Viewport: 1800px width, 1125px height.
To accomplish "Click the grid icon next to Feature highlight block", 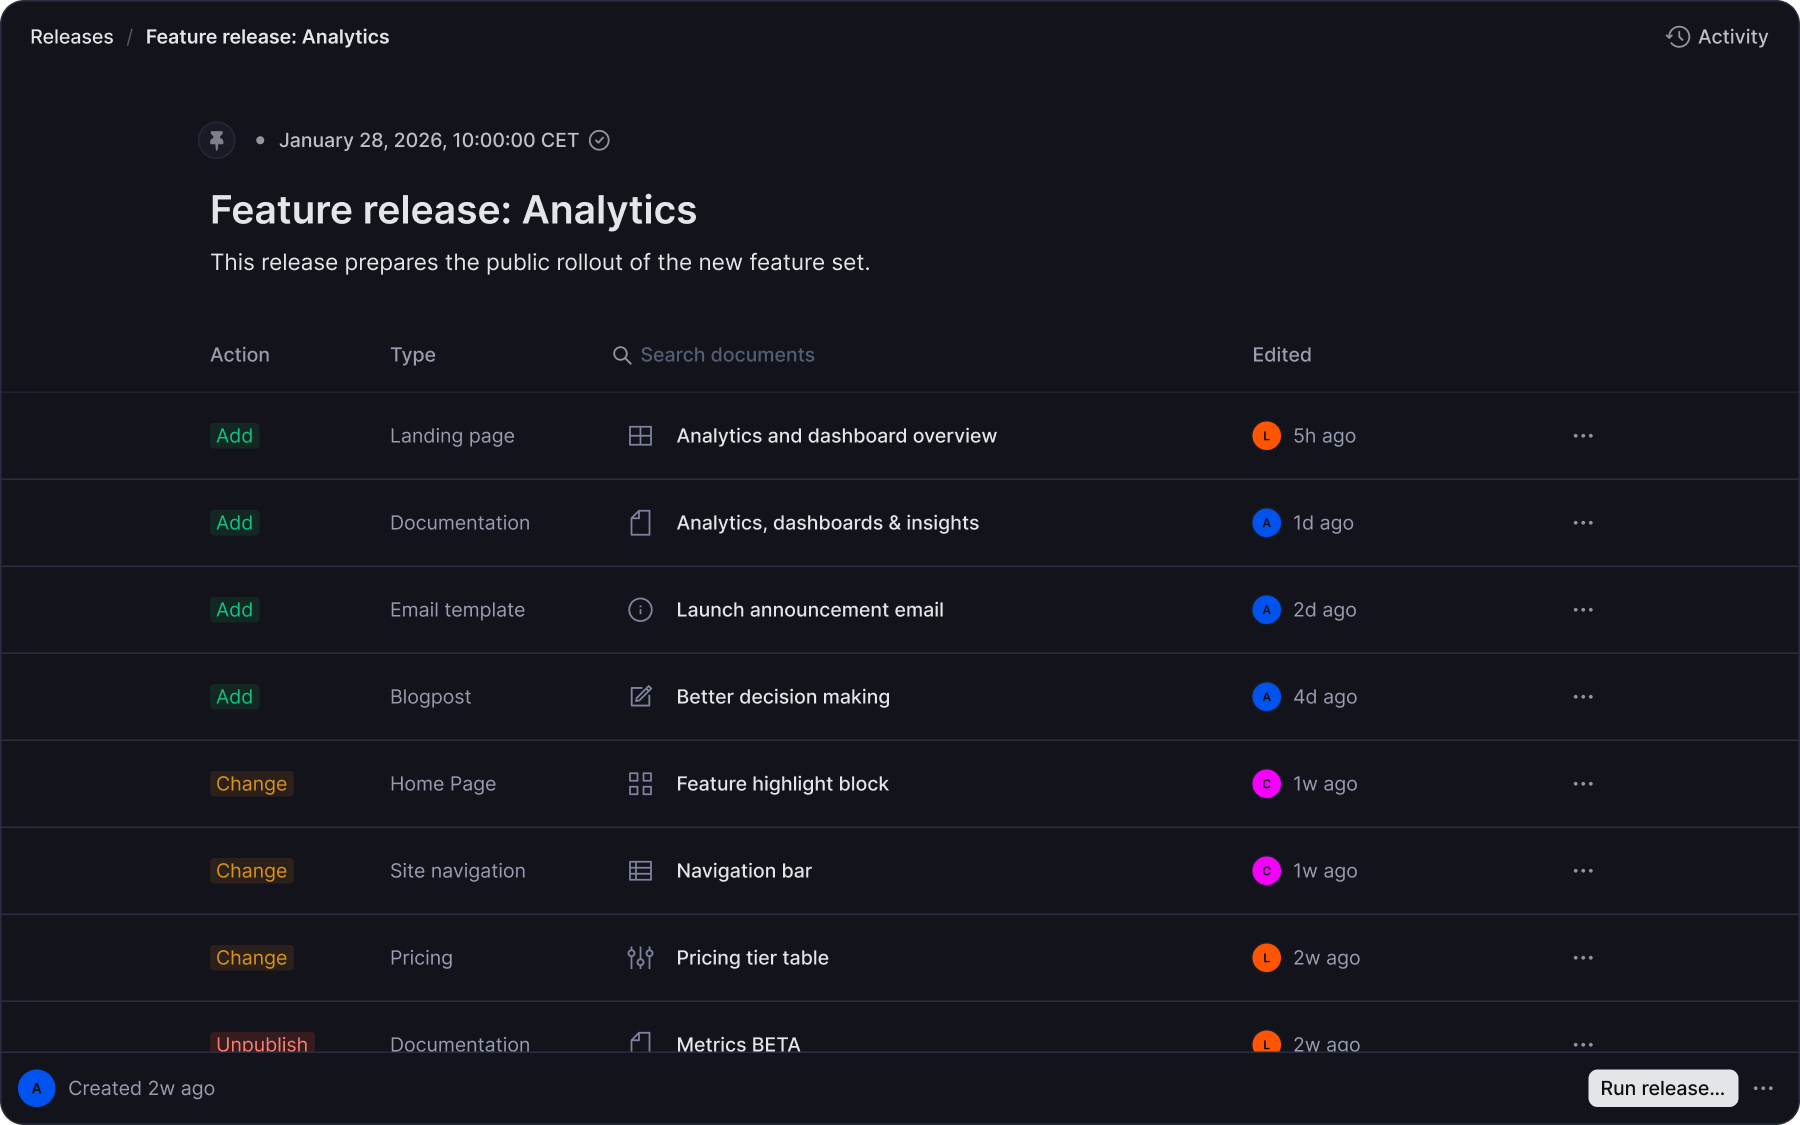I will 640,784.
